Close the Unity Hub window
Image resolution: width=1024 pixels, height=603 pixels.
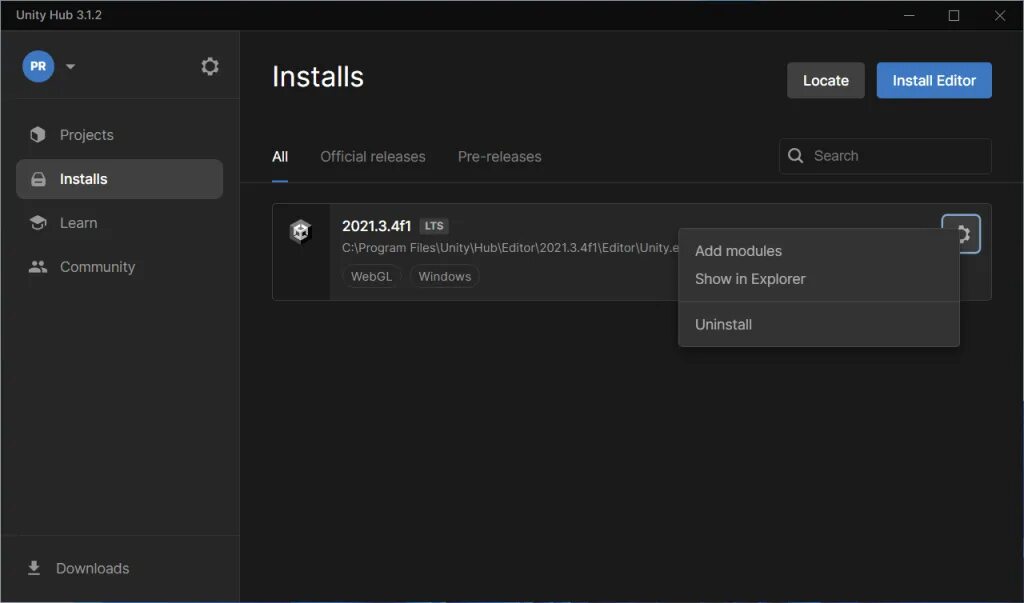point(999,15)
